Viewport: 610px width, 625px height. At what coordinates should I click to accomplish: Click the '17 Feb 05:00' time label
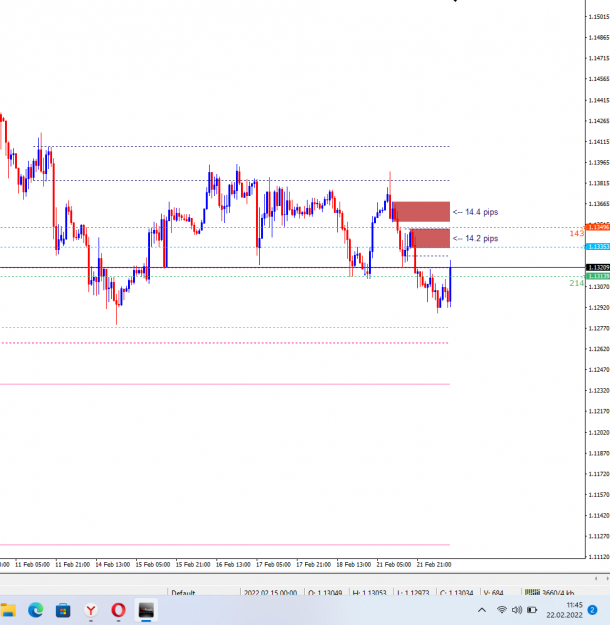click(x=273, y=564)
